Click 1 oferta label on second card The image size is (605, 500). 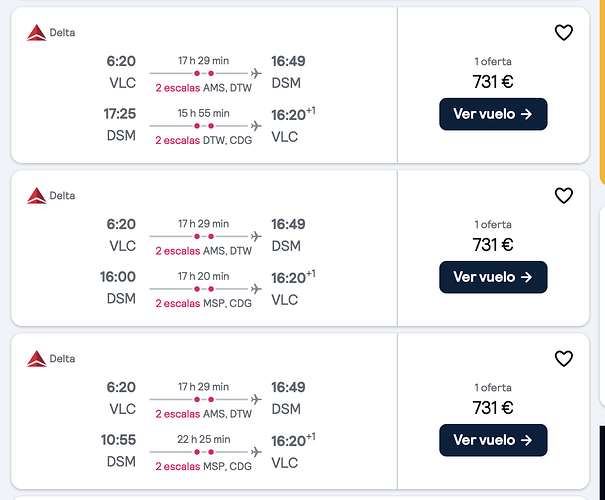pos(493,225)
